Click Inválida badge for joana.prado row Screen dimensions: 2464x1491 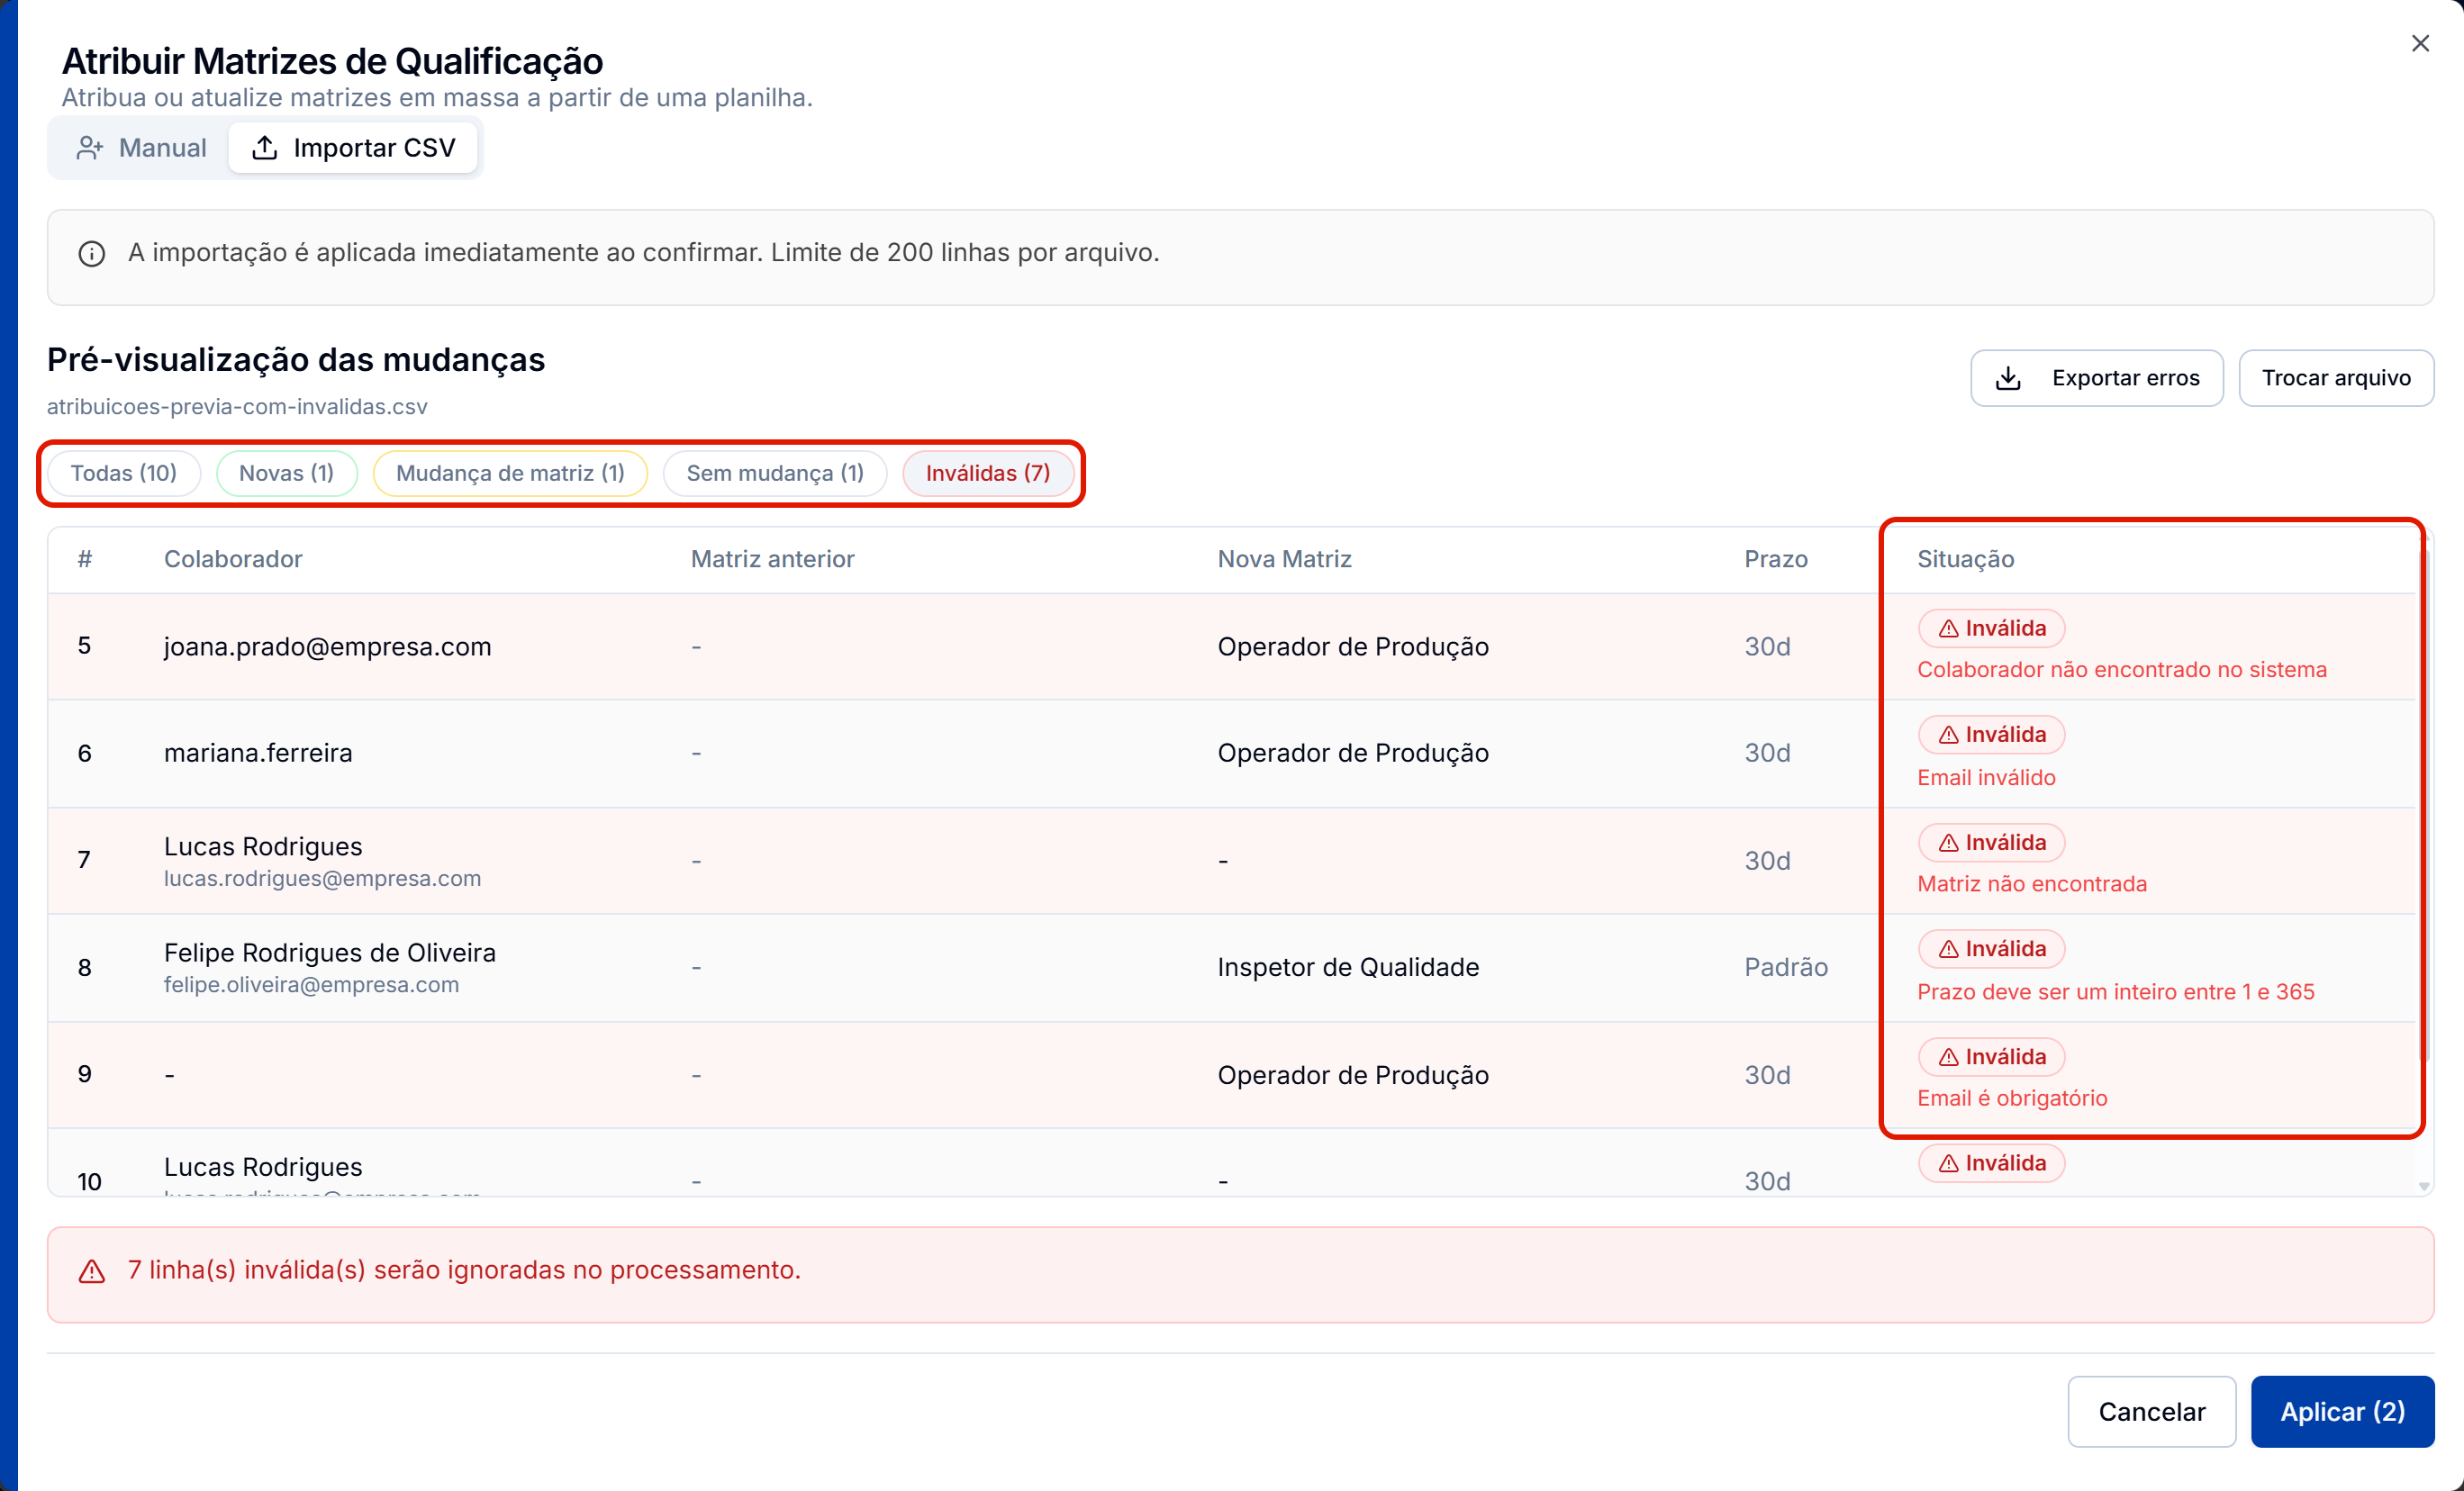pos(1992,628)
